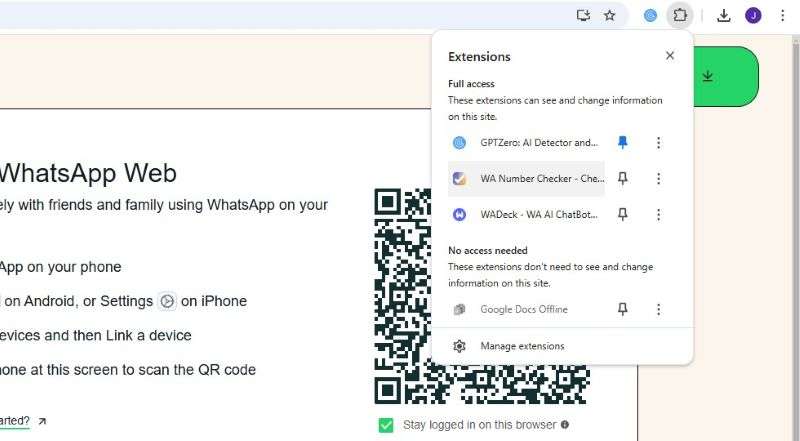Click the green download button on WhatsApp page

[725, 77]
